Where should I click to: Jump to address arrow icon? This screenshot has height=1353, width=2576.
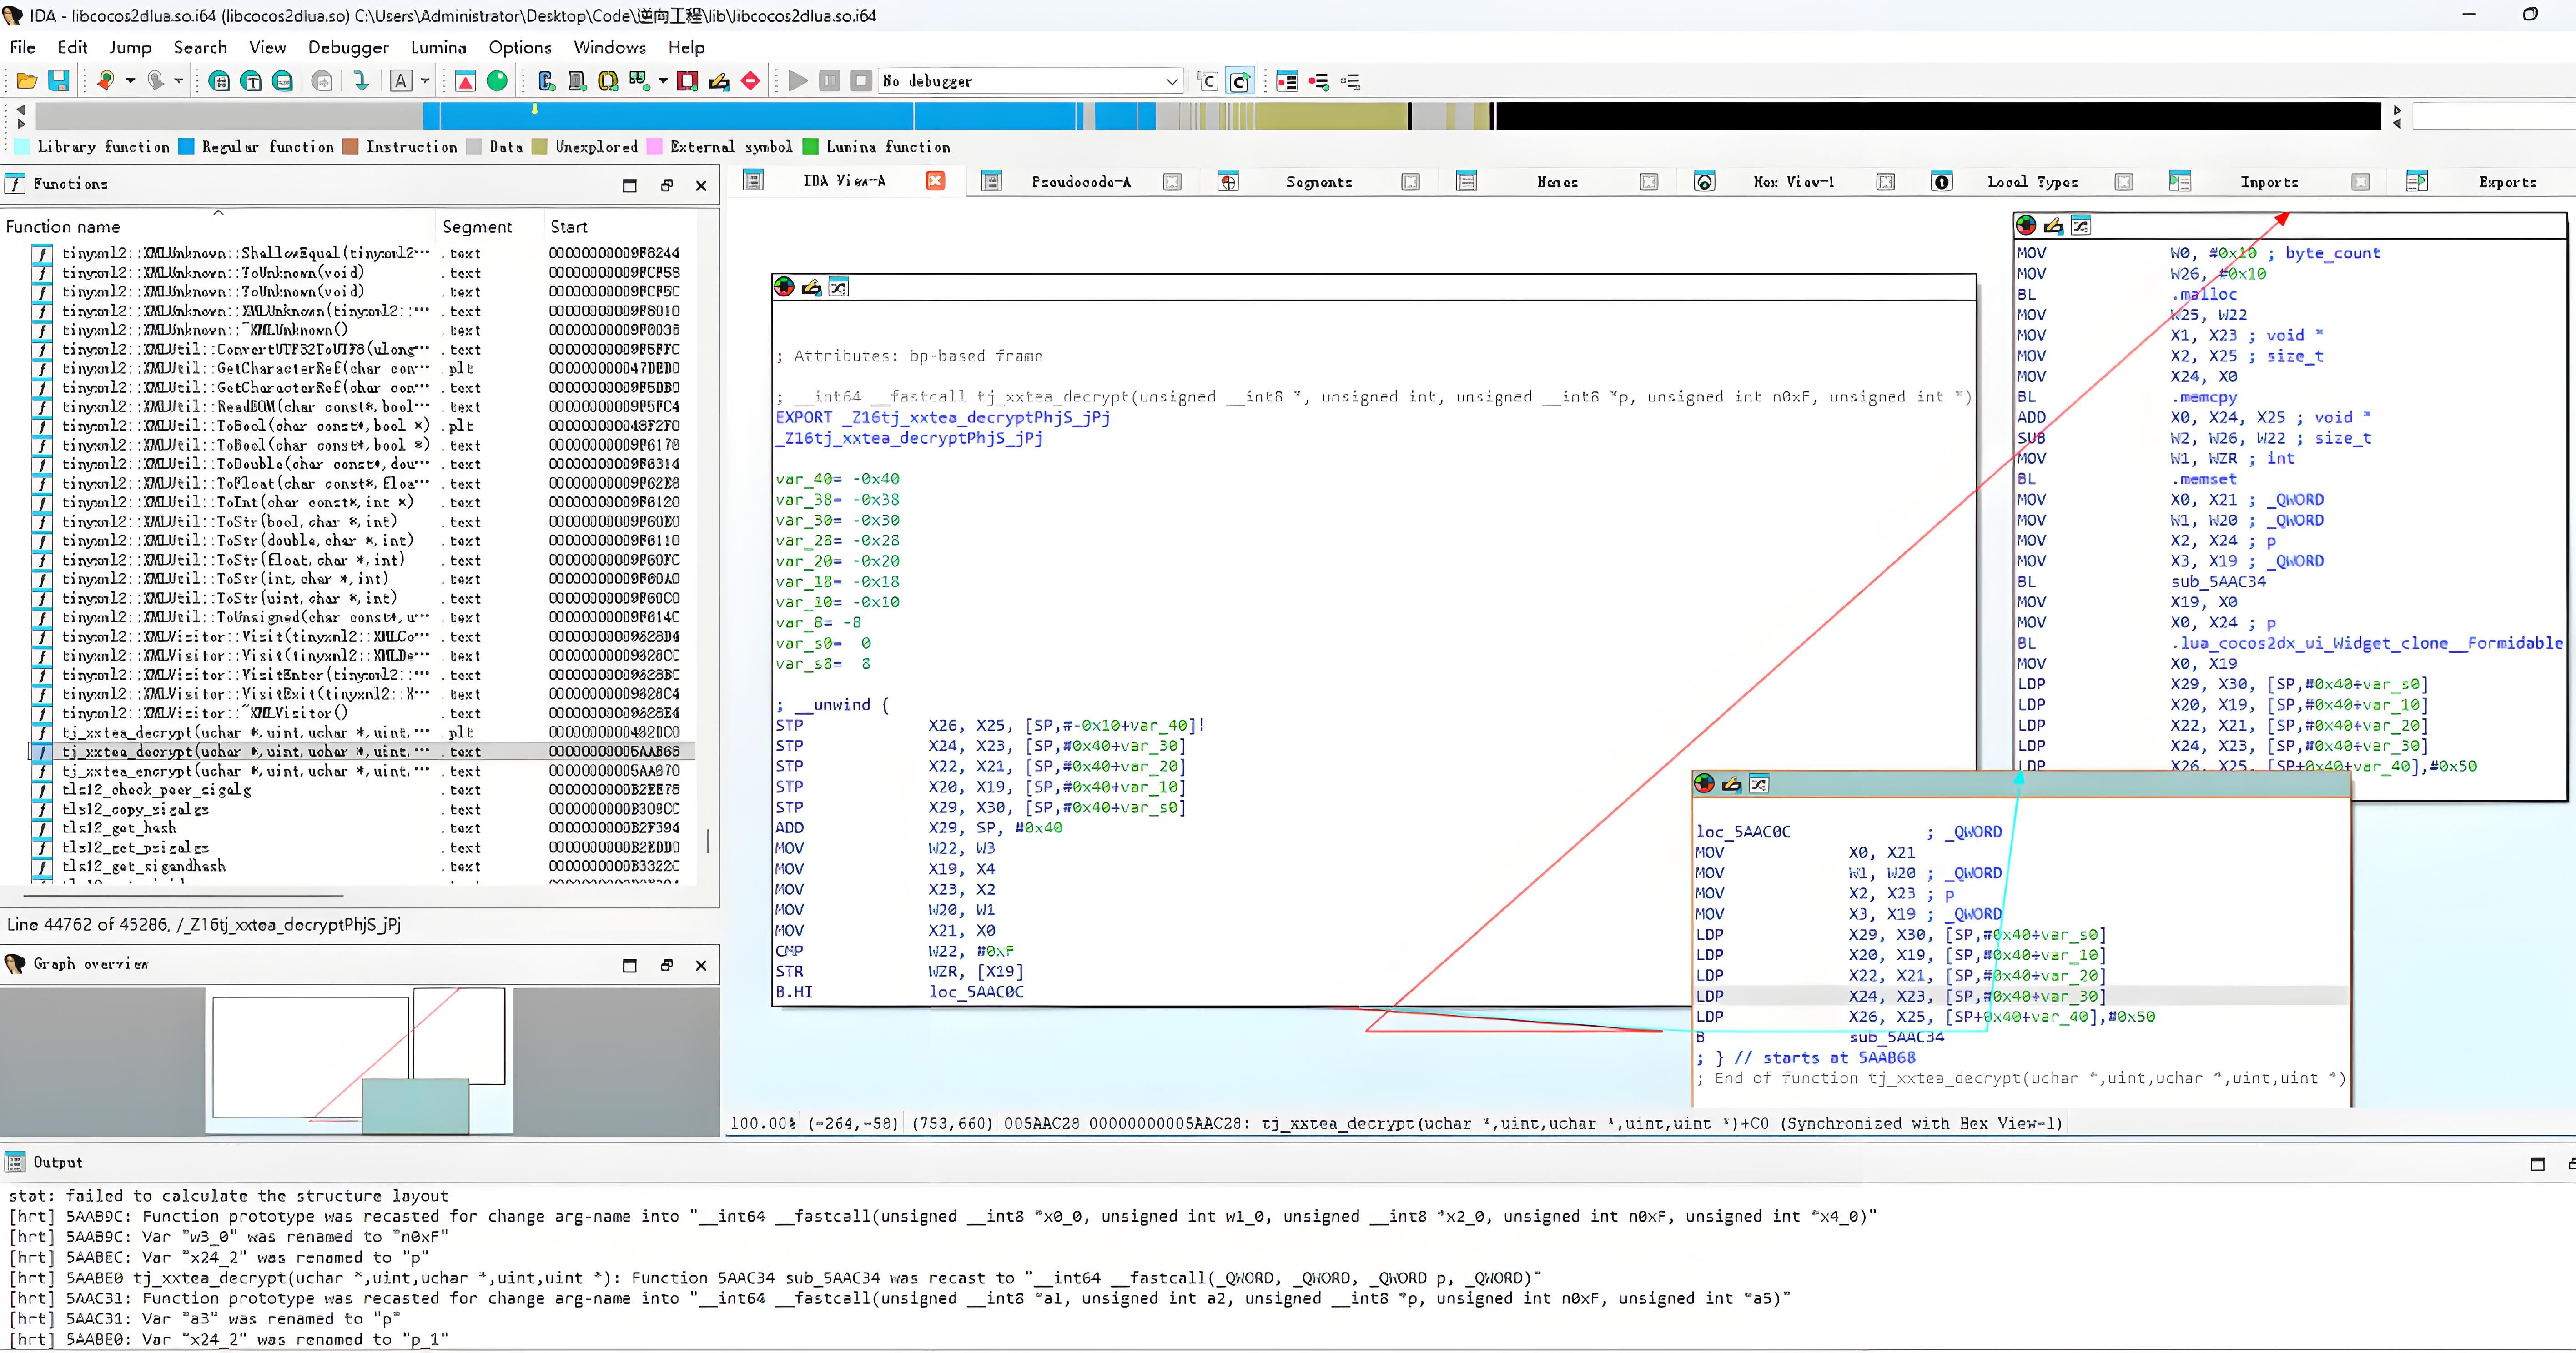tap(361, 81)
